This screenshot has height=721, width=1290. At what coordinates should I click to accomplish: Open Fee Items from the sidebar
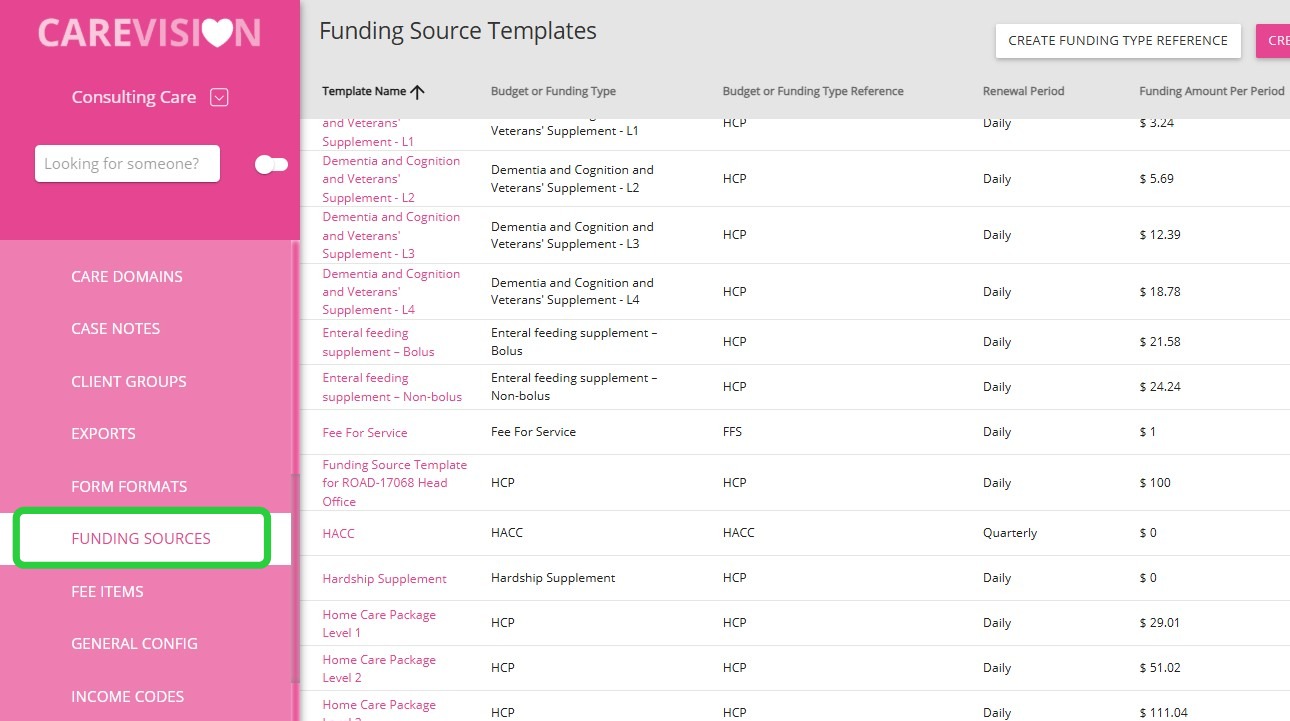(x=107, y=592)
